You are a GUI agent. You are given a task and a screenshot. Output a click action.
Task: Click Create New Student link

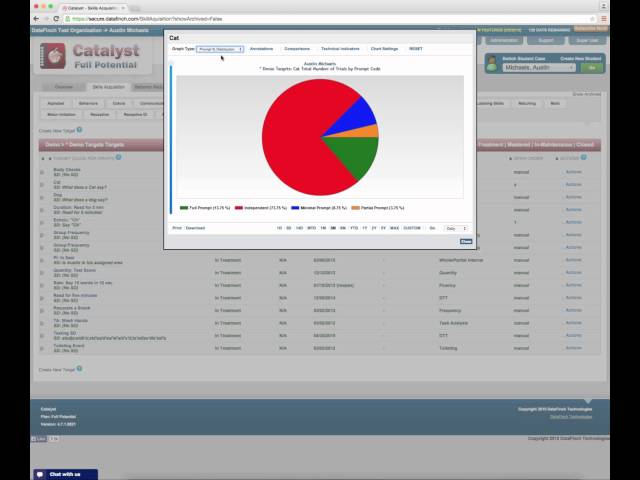pyautogui.click(x=580, y=59)
